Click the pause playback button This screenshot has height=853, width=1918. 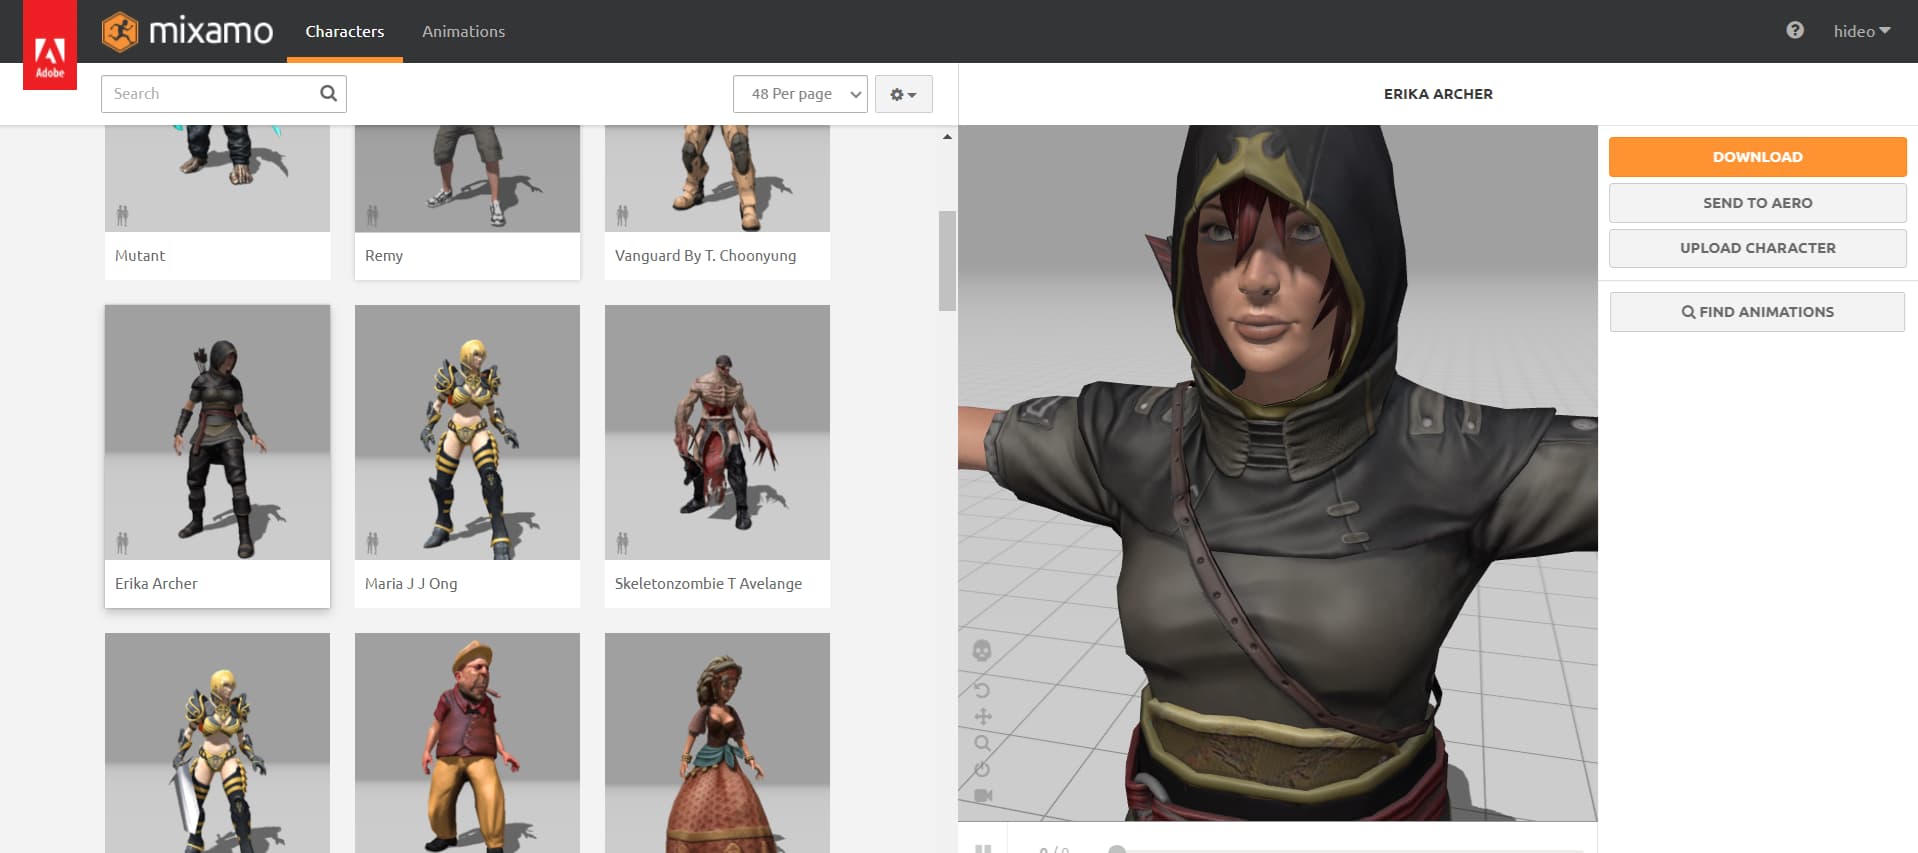(983, 848)
